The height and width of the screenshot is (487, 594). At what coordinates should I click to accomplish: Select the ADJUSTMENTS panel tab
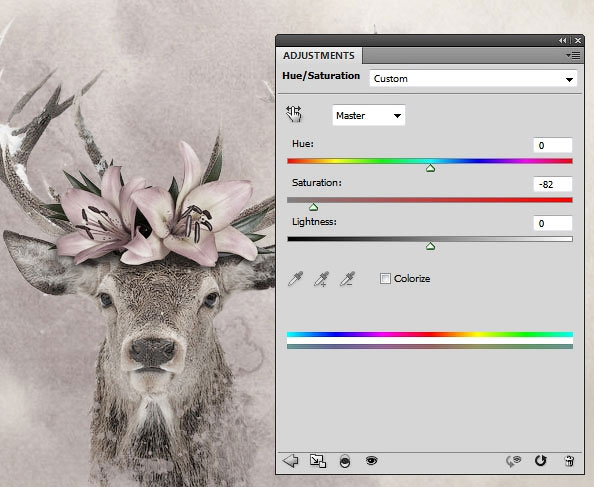(319, 56)
